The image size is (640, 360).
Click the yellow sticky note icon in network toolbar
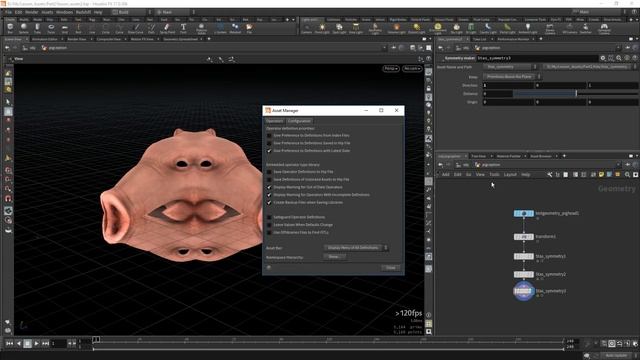tap(601, 175)
